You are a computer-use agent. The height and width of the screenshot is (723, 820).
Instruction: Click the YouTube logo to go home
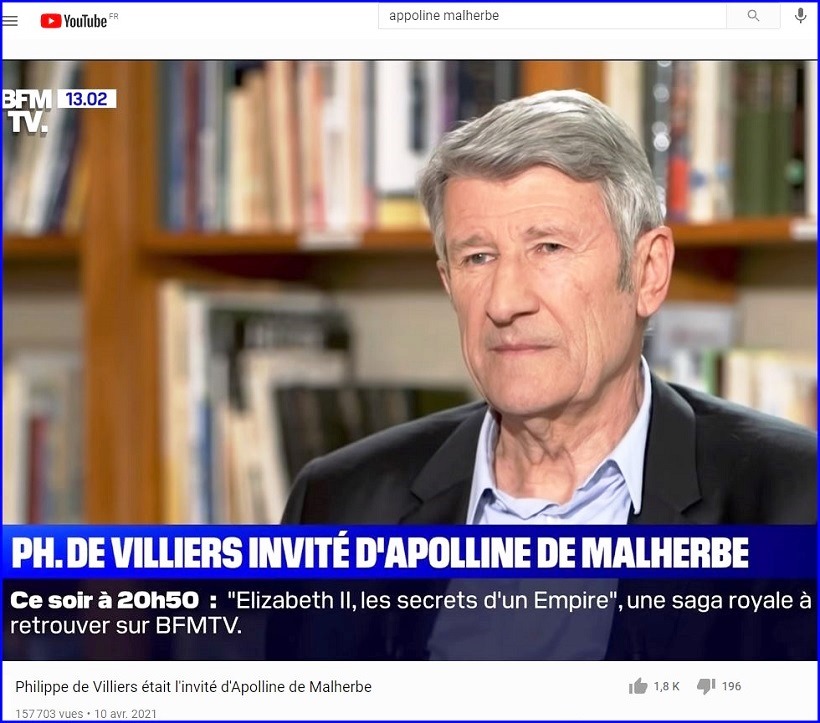point(74,20)
